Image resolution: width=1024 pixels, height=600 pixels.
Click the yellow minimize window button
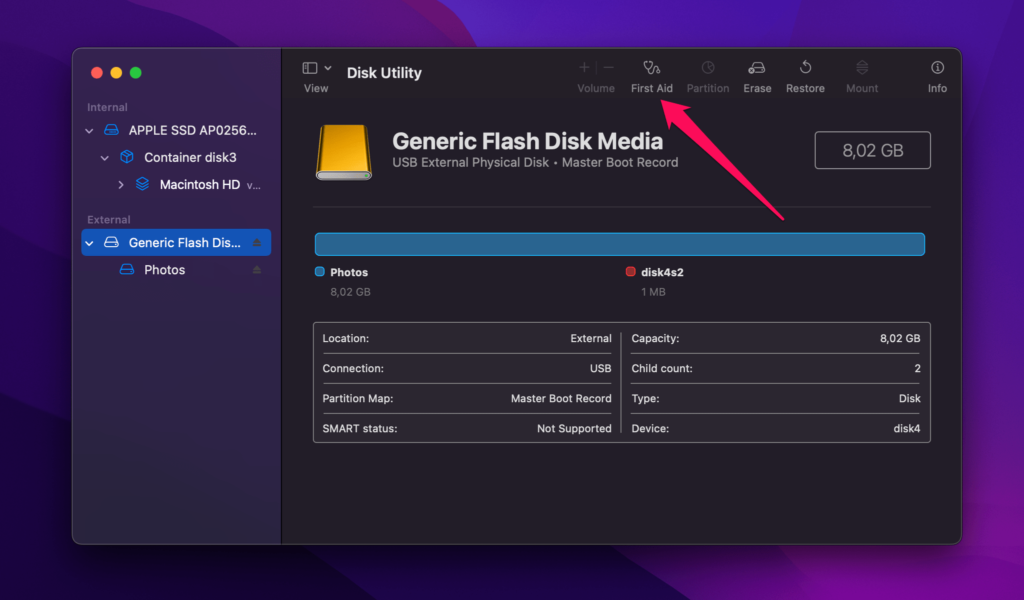point(116,72)
